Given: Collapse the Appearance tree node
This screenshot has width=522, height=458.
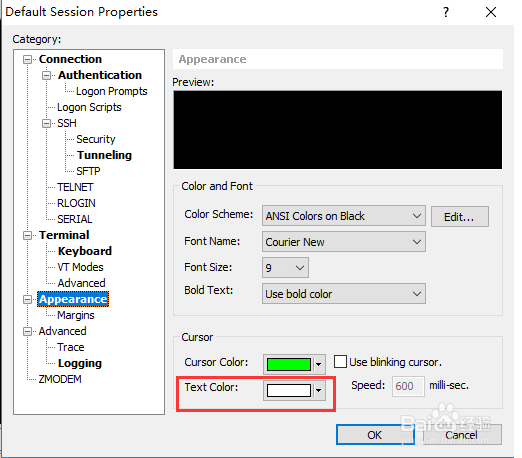Looking at the screenshot, I should pos(28,300).
